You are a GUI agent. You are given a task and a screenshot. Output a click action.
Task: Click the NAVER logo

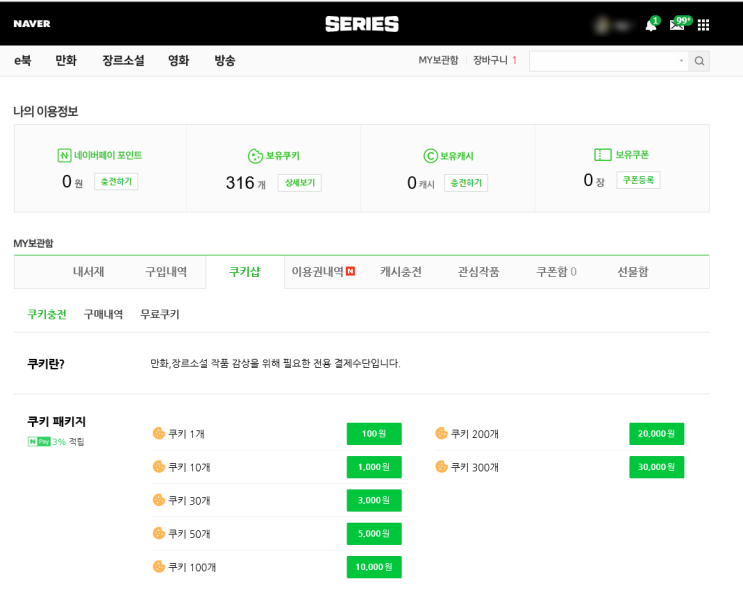tap(32, 24)
